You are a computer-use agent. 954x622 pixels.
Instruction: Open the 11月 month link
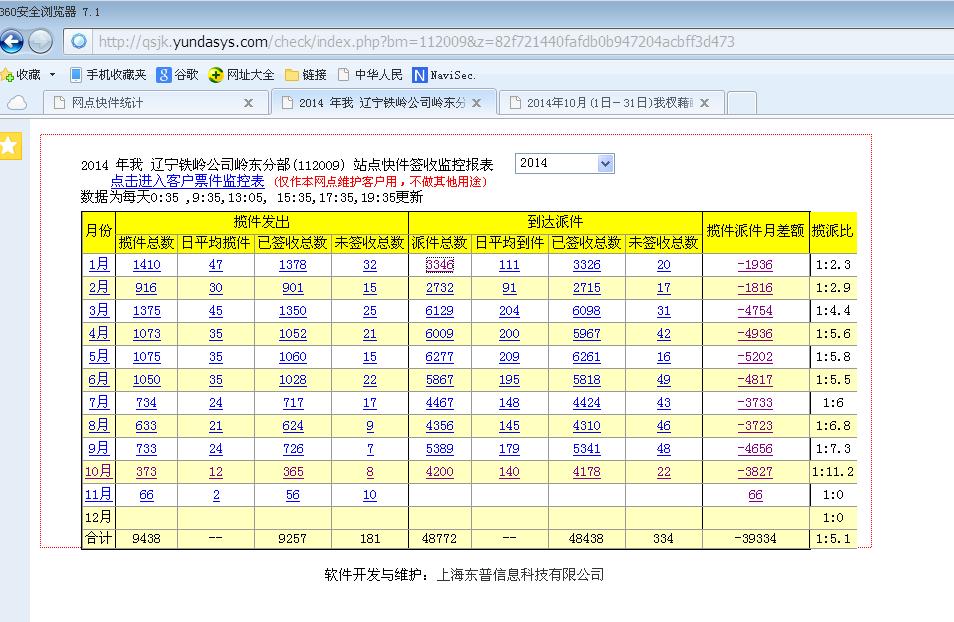pos(98,494)
